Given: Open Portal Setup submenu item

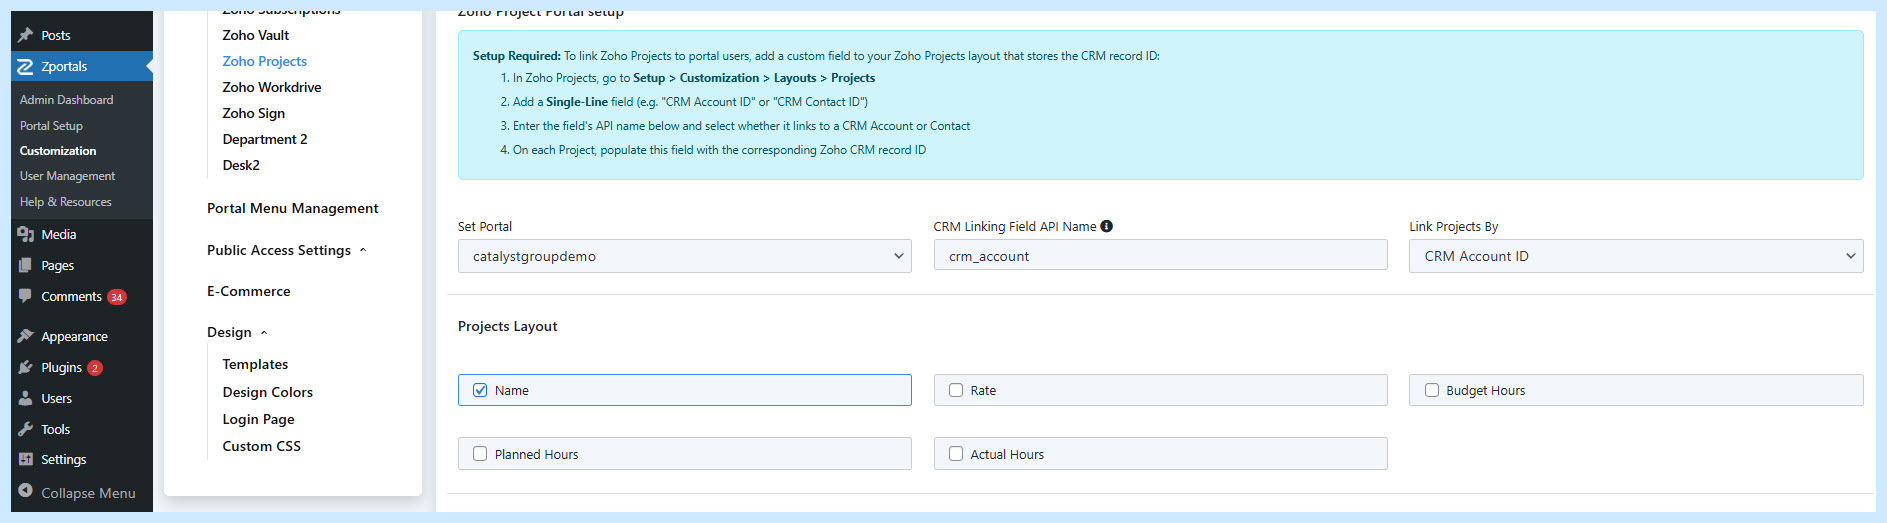Looking at the screenshot, I should [51, 126].
